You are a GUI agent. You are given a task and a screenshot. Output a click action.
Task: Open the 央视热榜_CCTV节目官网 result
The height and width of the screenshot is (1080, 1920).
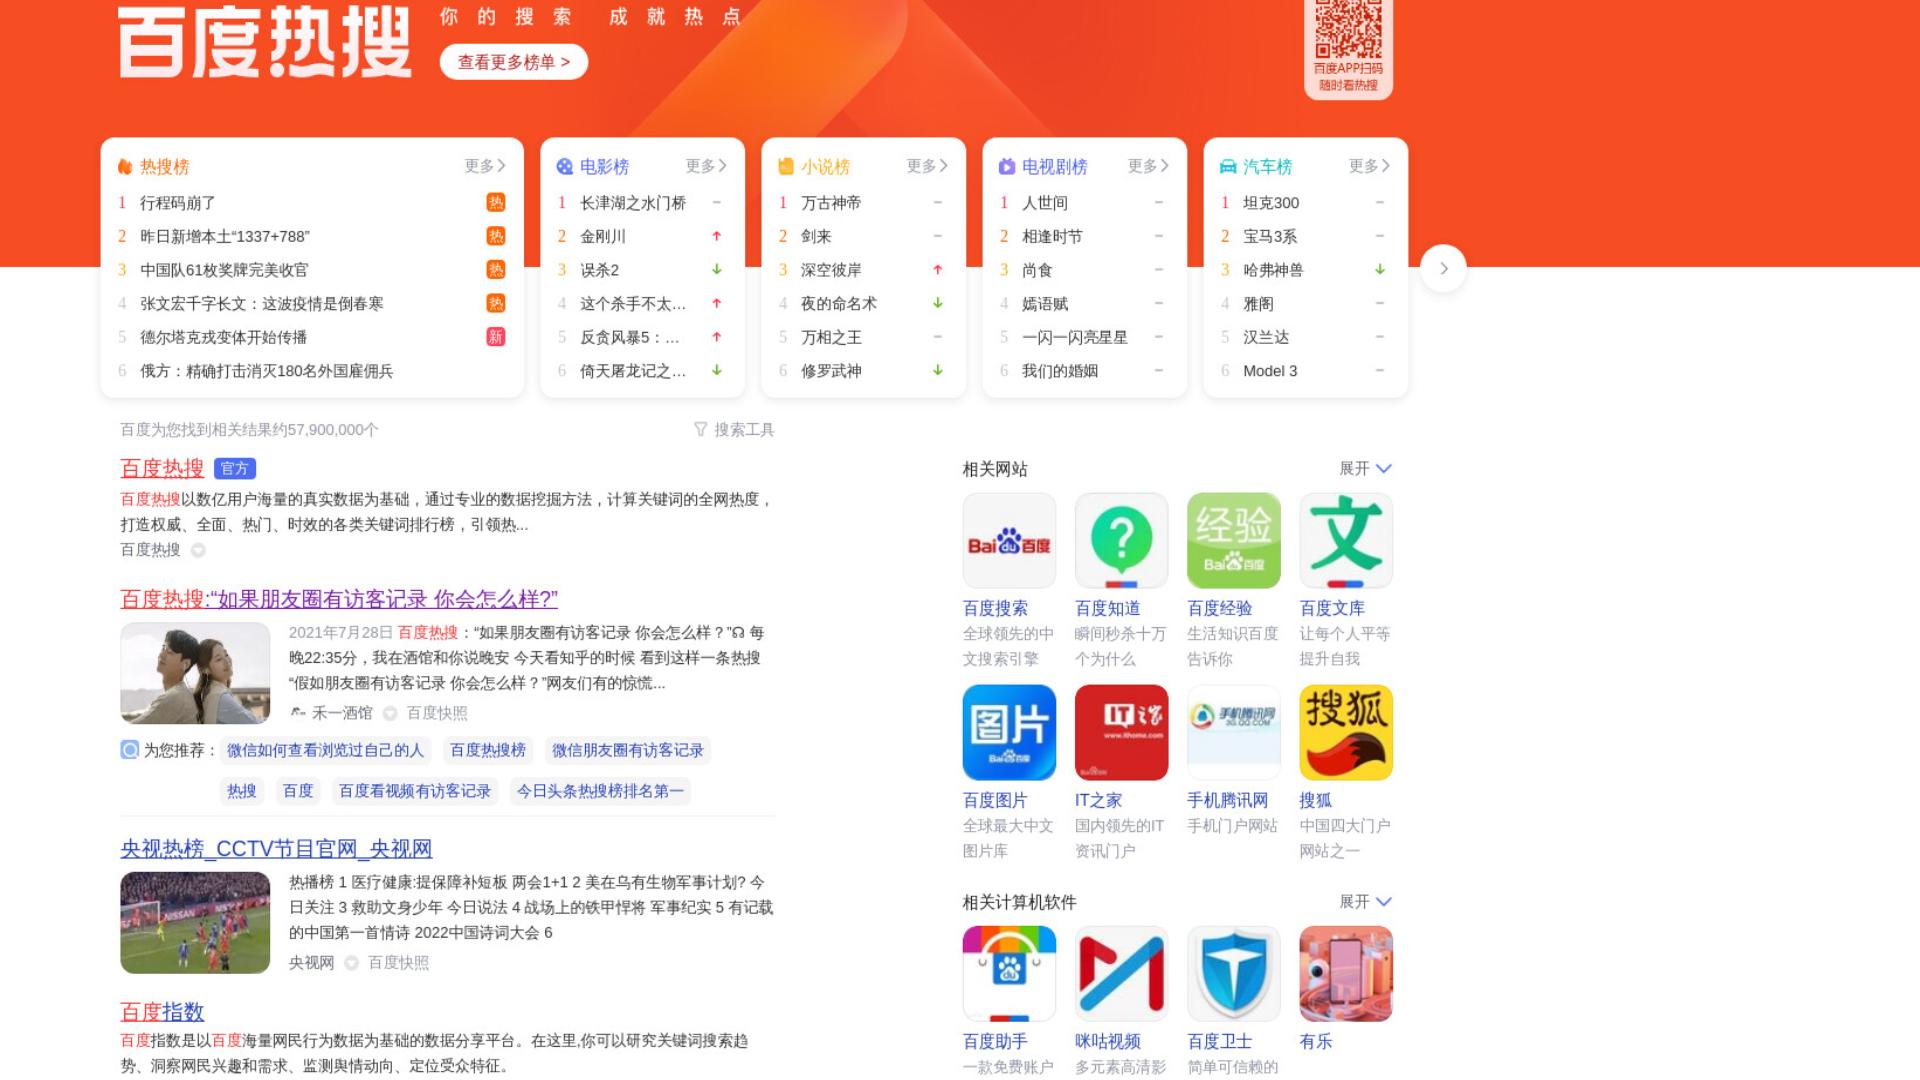(x=276, y=849)
